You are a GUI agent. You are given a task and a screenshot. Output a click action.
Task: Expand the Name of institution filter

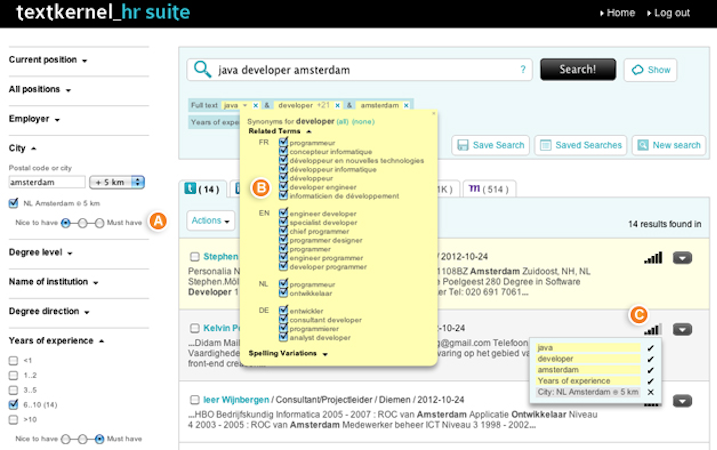(x=54, y=282)
